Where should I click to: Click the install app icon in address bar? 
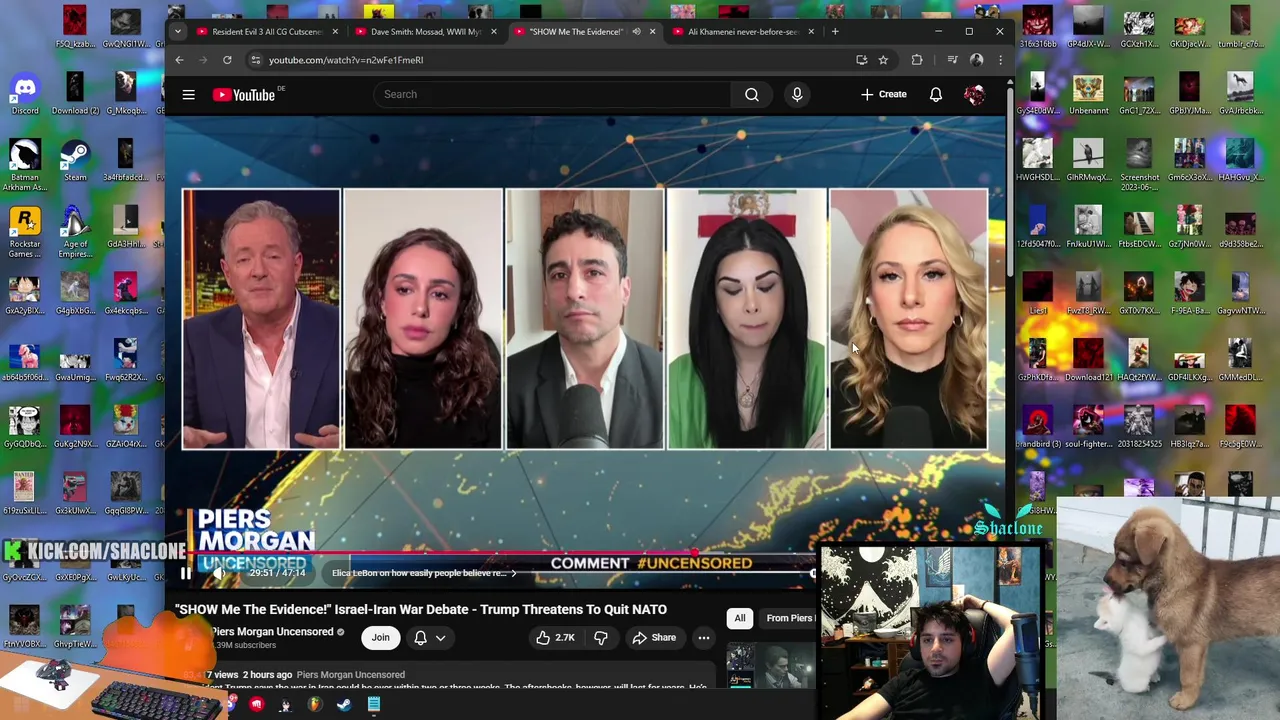(861, 60)
